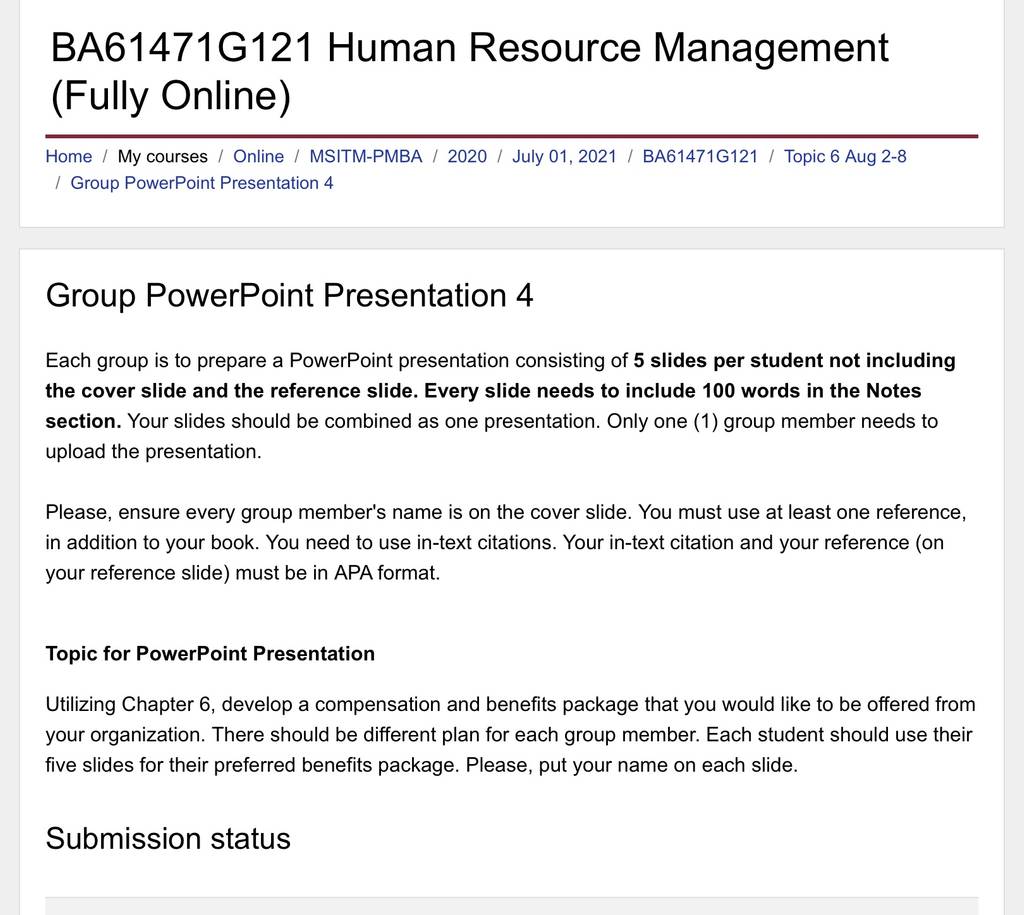Open the July 01, 2021 breadcrumb link
Image resolution: width=1024 pixels, height=915 pixels.
564,157
